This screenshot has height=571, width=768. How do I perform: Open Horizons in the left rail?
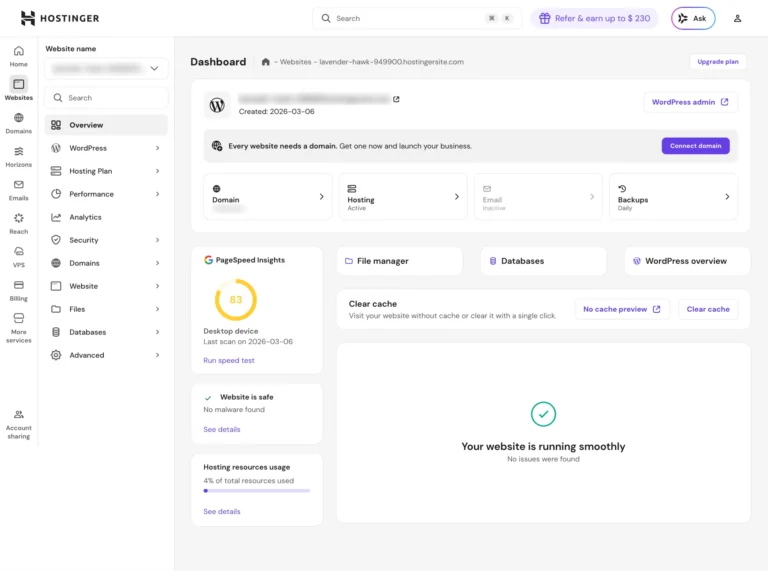pos(19,157)
